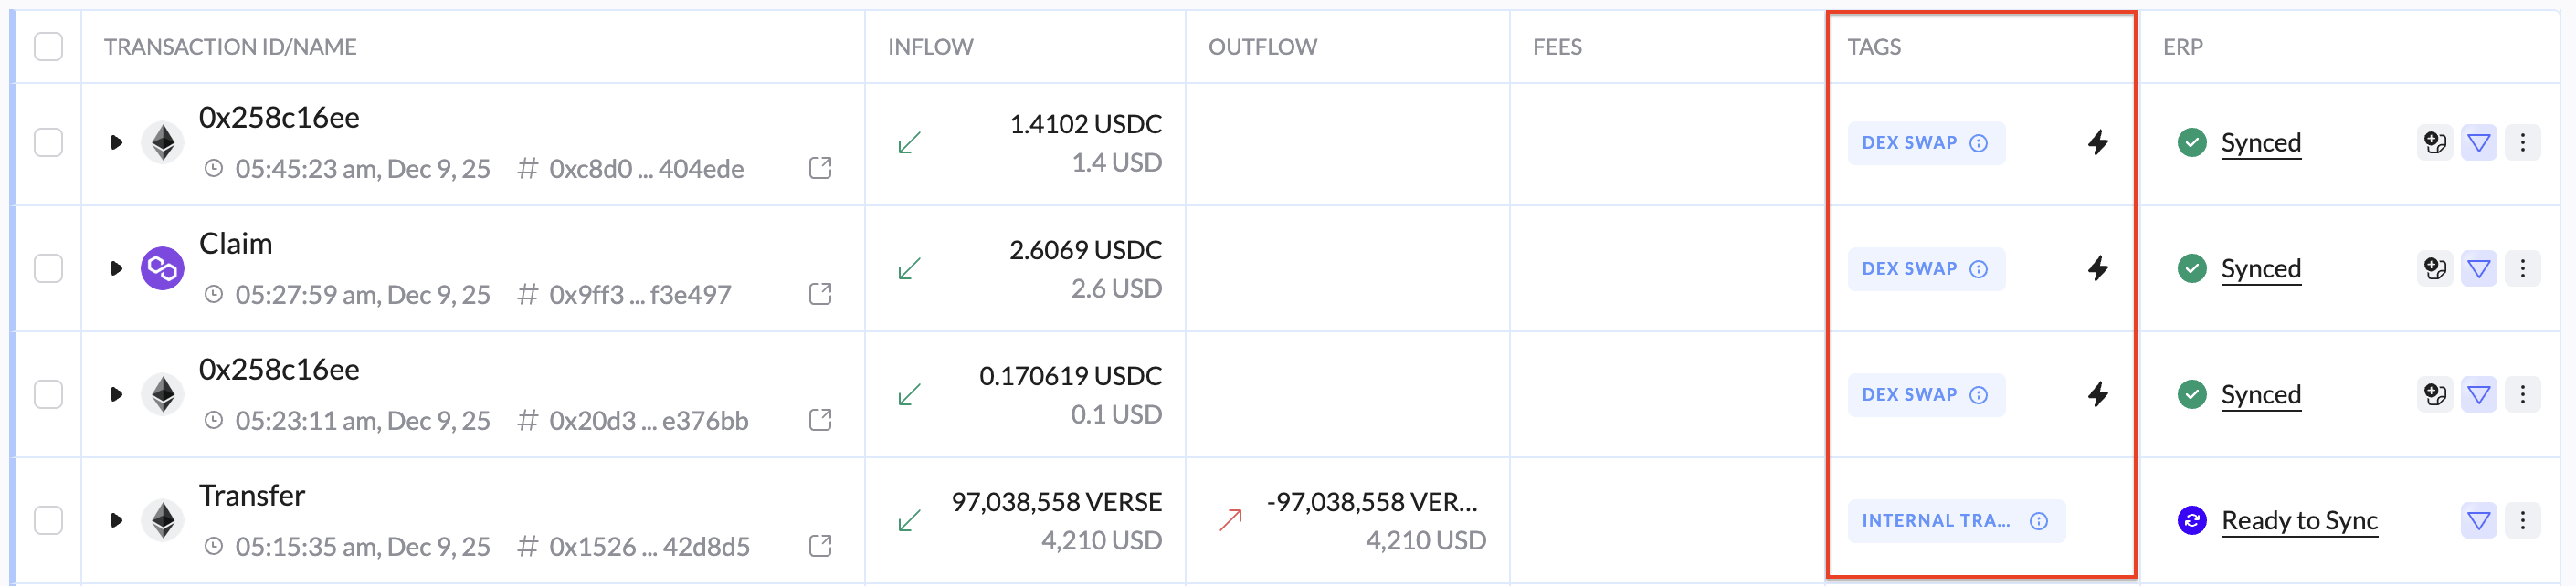Open external link for the Claim transaction
Screen dimensions: 2576x586
[820, 294]
